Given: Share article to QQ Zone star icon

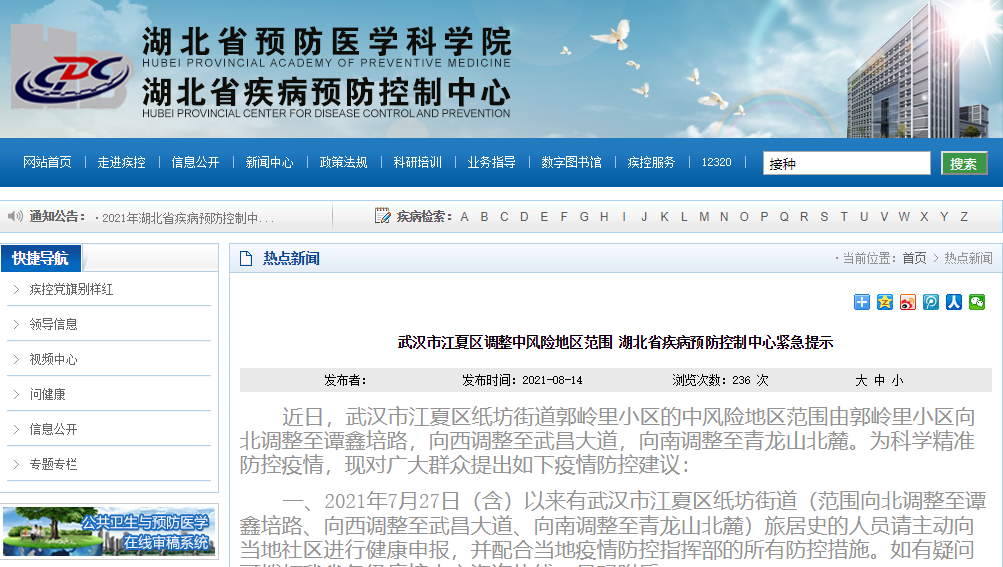Looking at the screenshot, I should point(884,302).
